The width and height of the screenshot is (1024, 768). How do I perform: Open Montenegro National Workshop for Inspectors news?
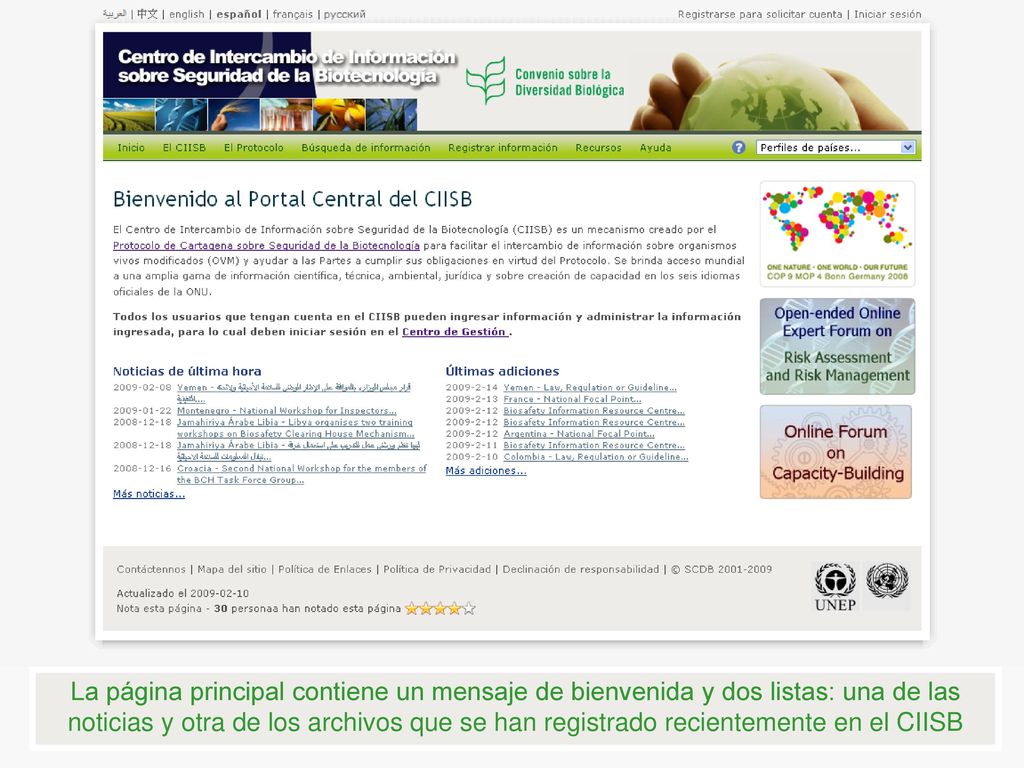coord(287,411)
